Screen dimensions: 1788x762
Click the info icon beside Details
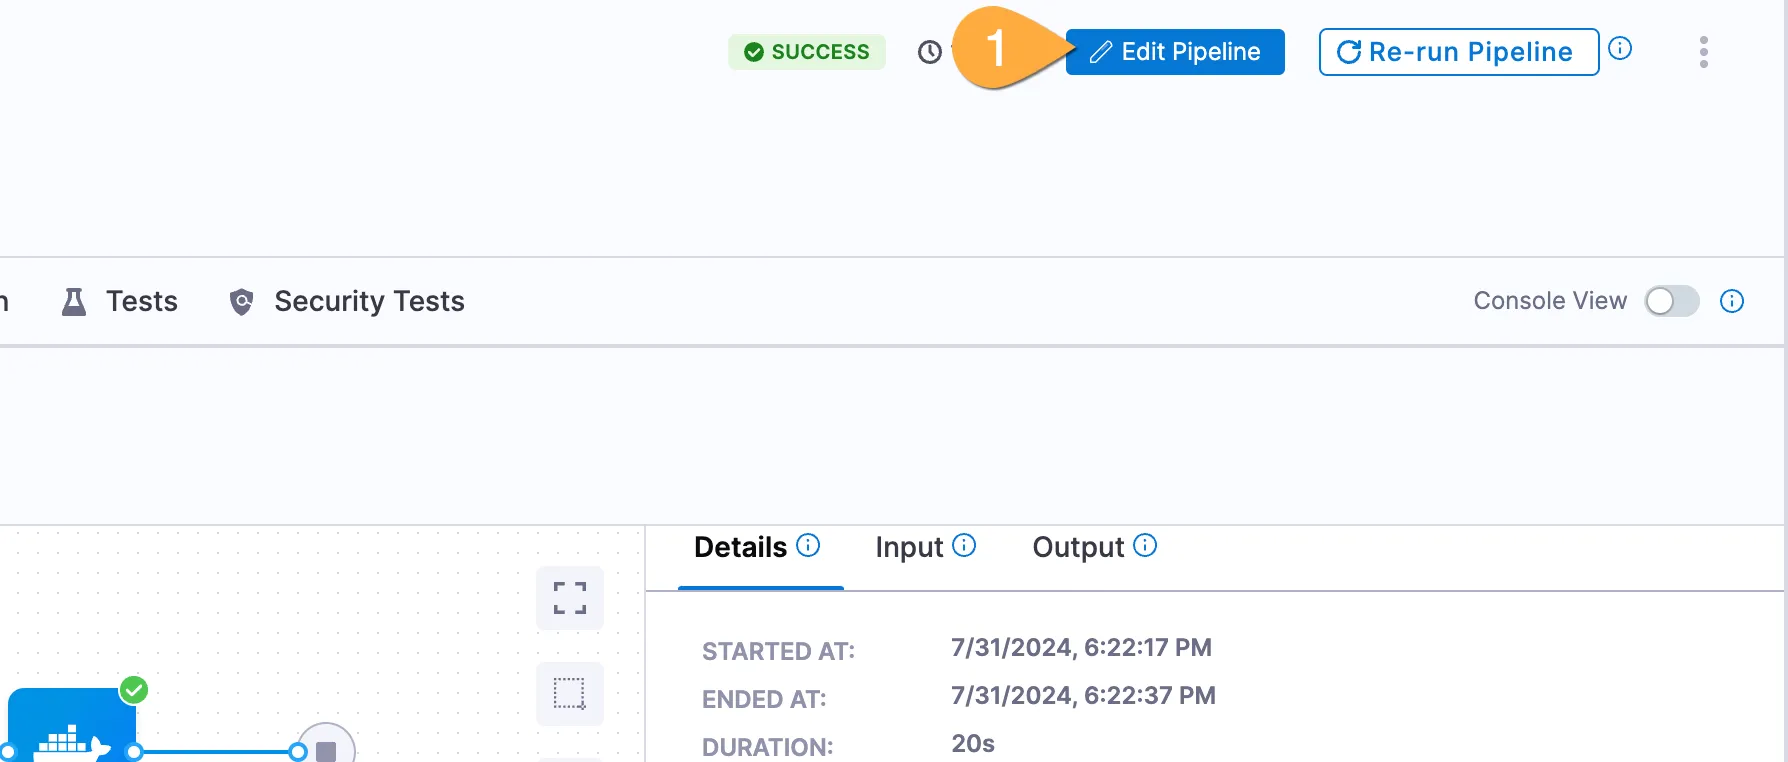click(808, 545)
